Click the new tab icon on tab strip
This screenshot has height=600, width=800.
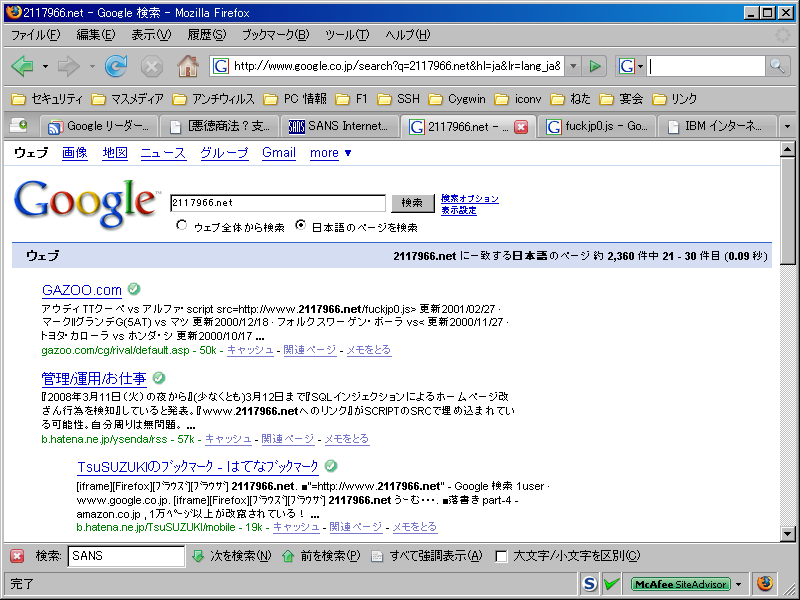(19, 125)
